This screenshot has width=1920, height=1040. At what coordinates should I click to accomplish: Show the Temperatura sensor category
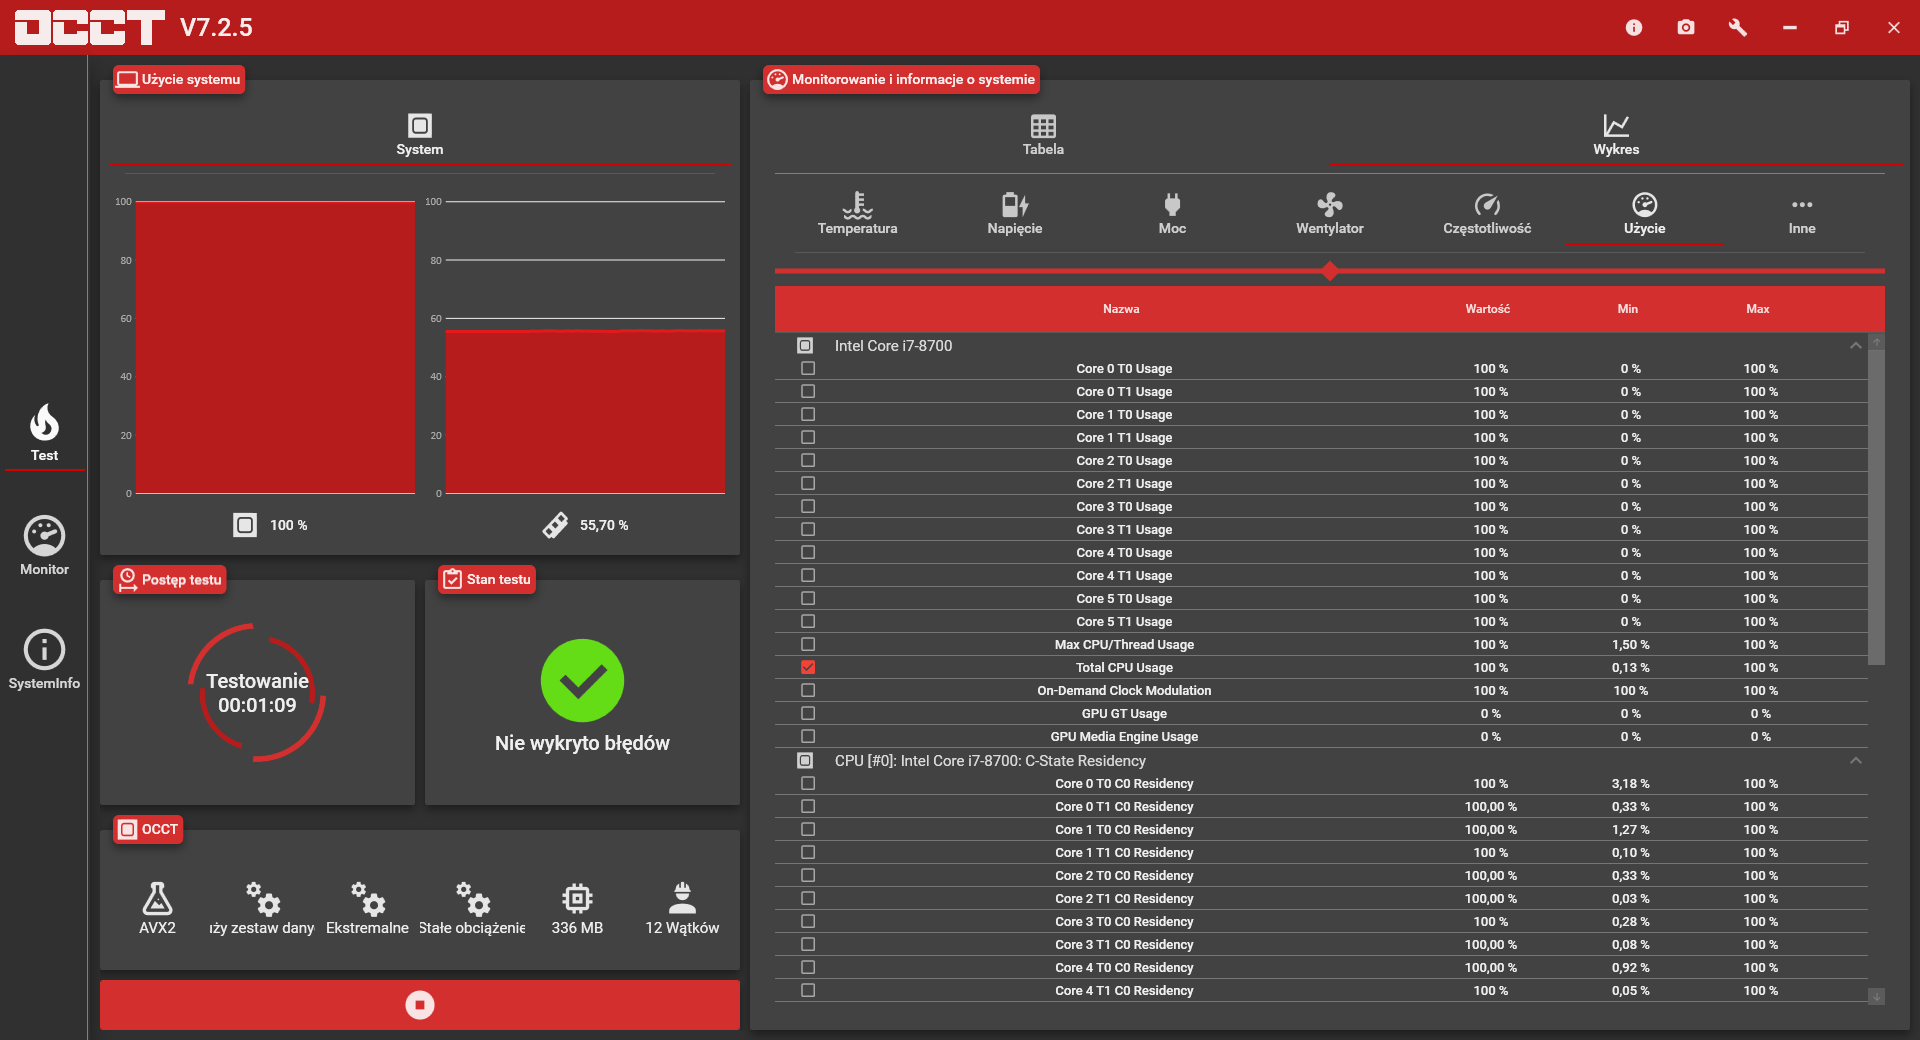[x=857, y=214]
